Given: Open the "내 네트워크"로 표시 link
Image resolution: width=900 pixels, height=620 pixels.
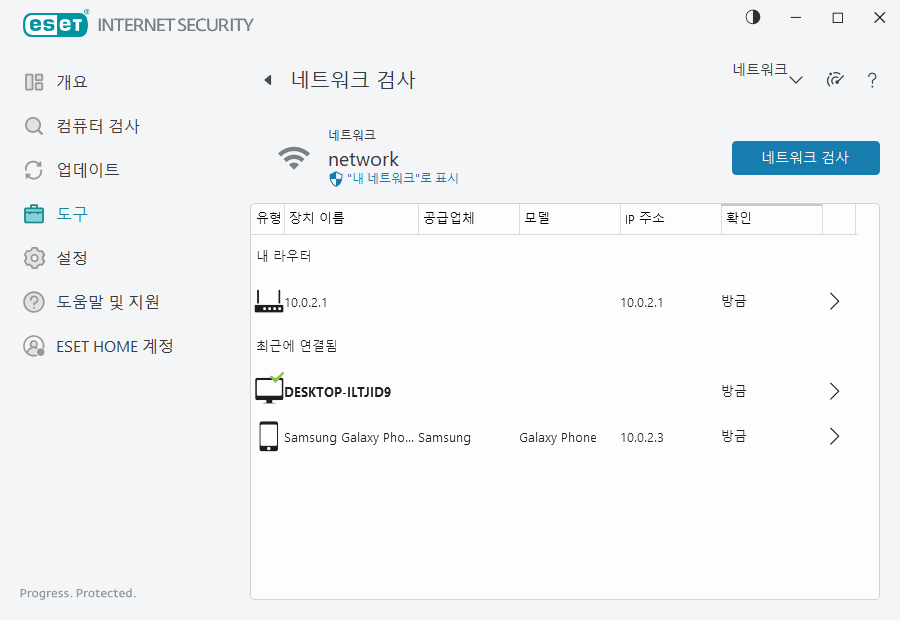Looking at the screenshot, I should pos(398,178).
